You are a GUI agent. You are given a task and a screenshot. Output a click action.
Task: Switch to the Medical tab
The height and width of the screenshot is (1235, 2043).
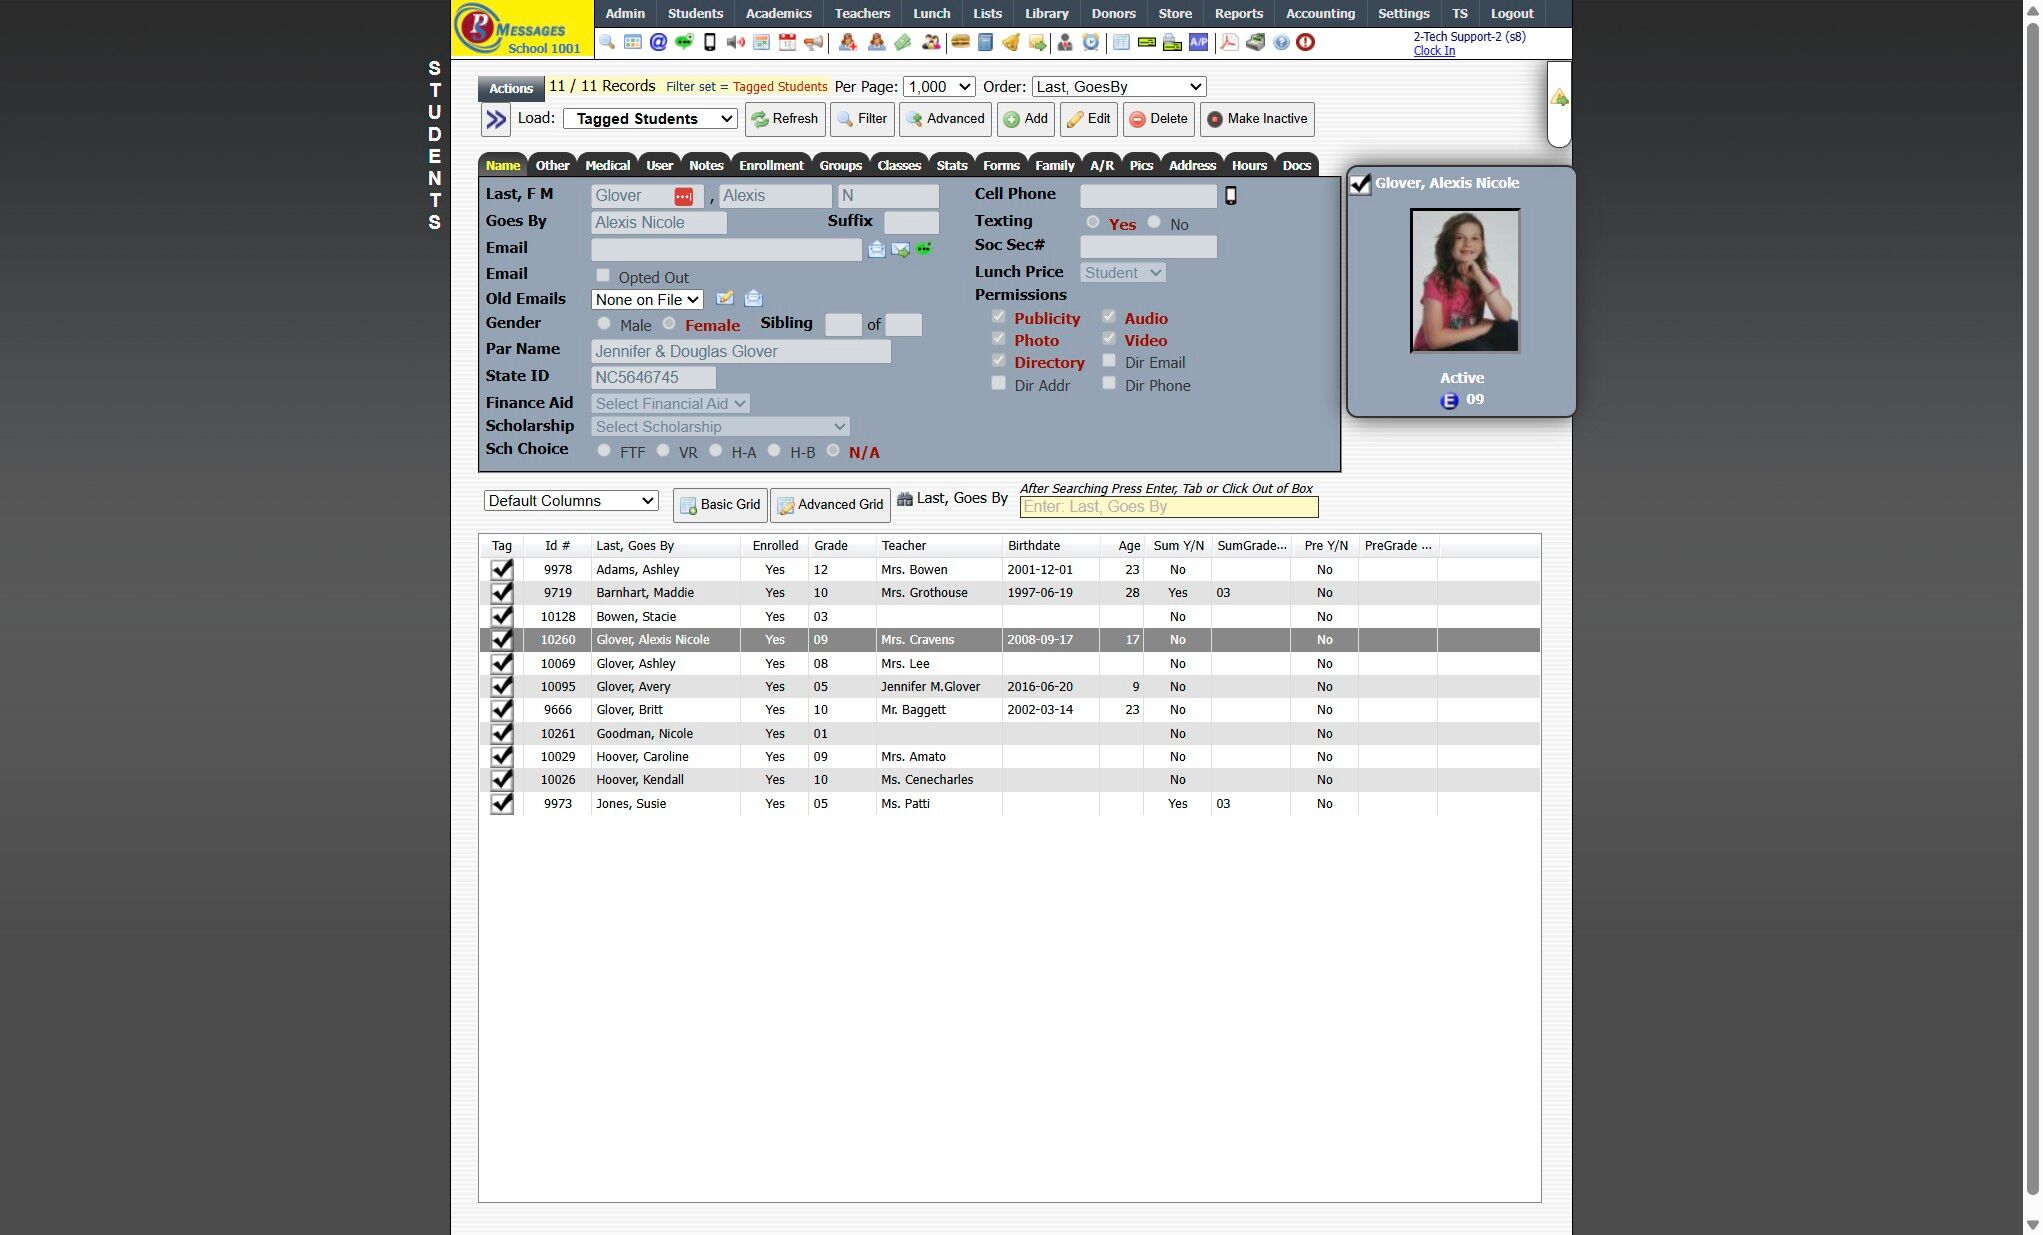tap(607, 166)
